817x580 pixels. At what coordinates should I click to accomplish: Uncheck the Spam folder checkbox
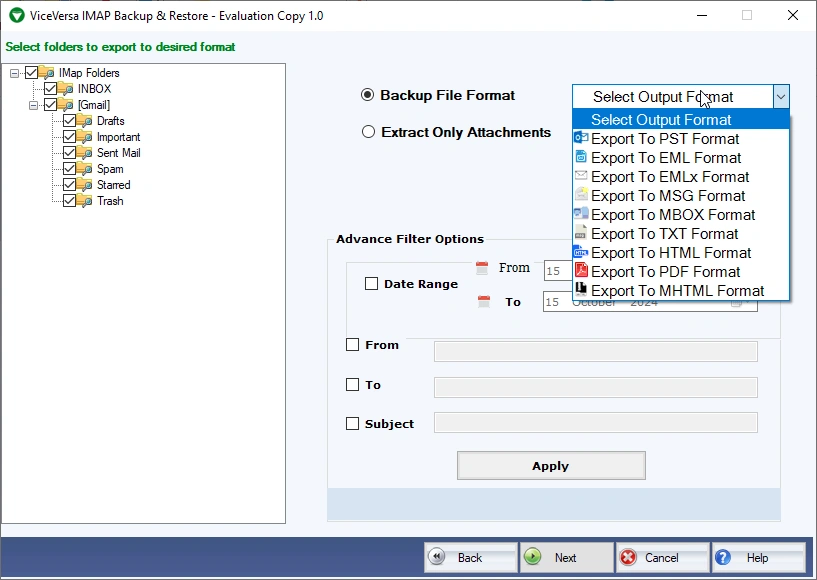tap(69, 169)
